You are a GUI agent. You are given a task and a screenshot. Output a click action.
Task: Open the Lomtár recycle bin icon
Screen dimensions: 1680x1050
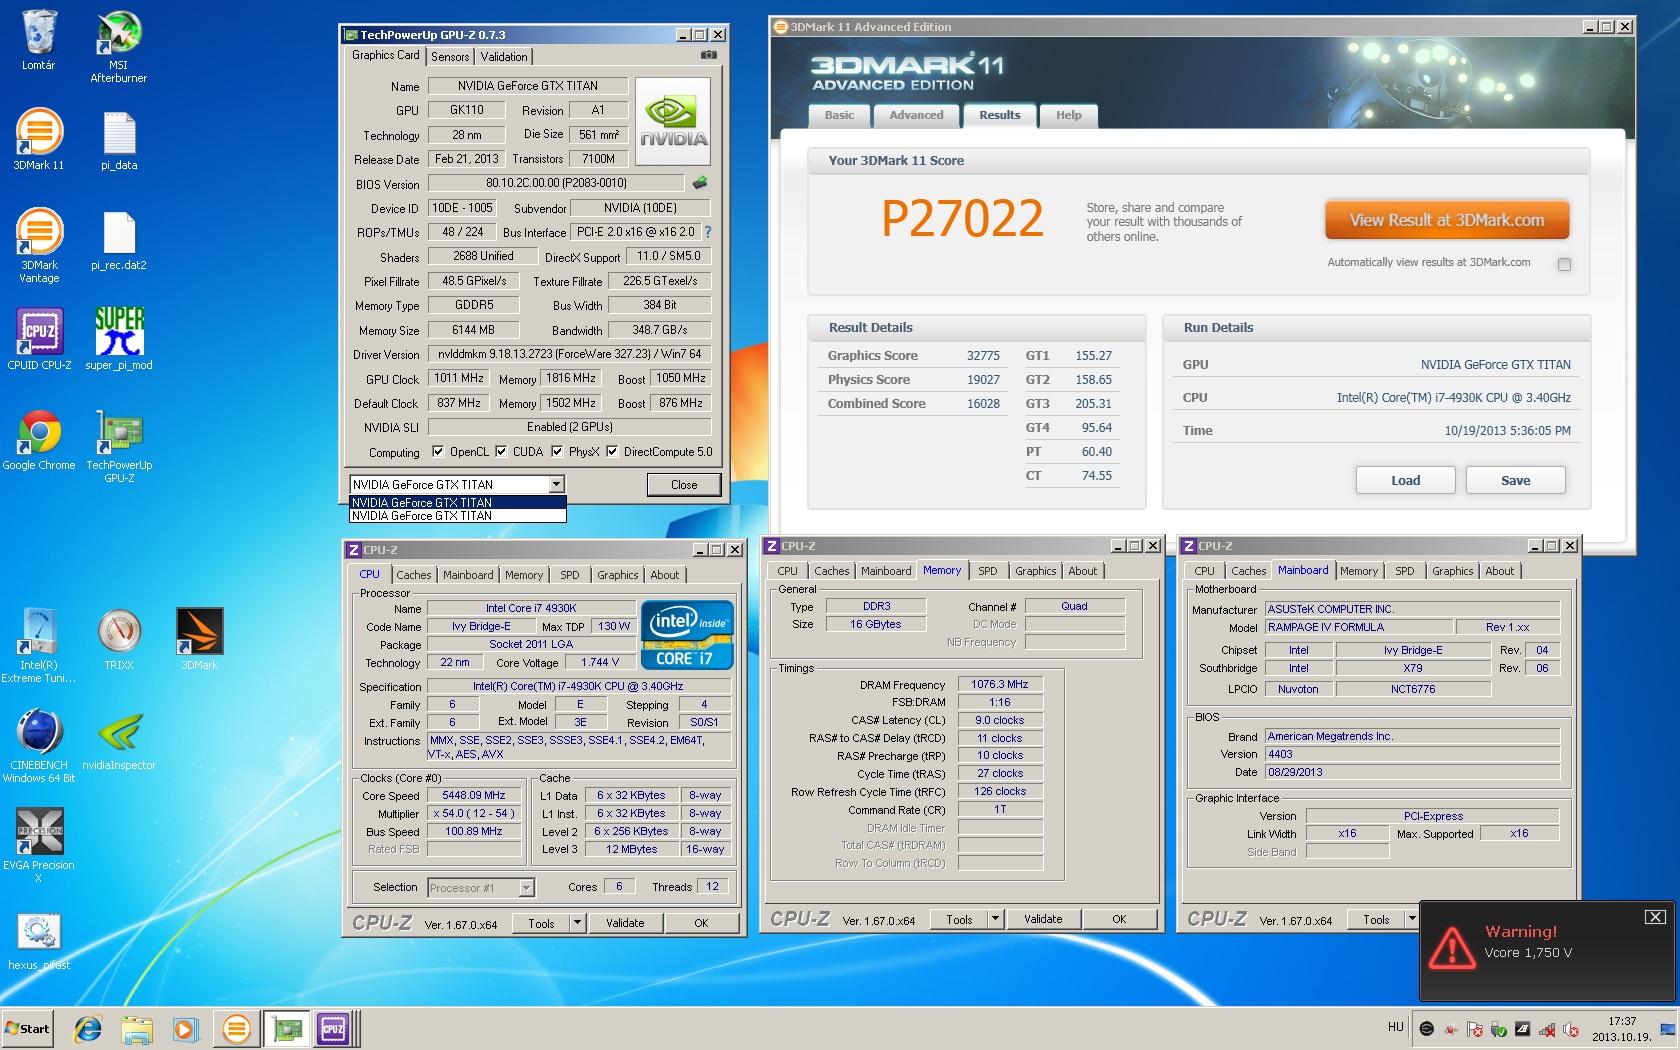coord(39,41)
